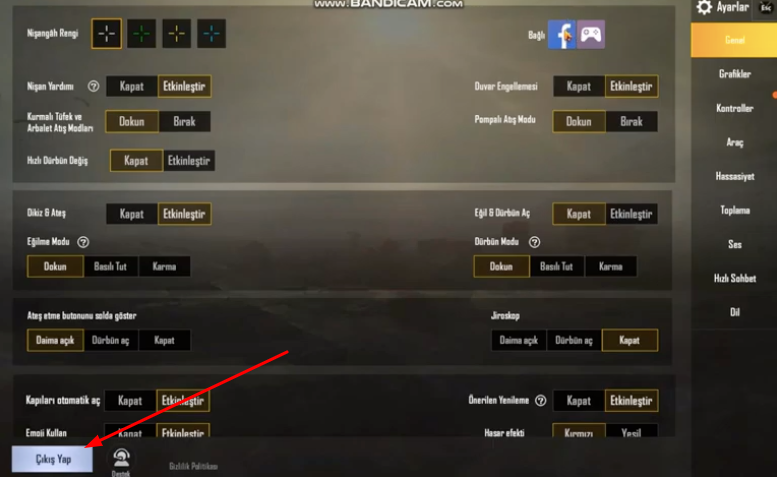Click the Ayarlar gear icon

(x=704, y=7)
